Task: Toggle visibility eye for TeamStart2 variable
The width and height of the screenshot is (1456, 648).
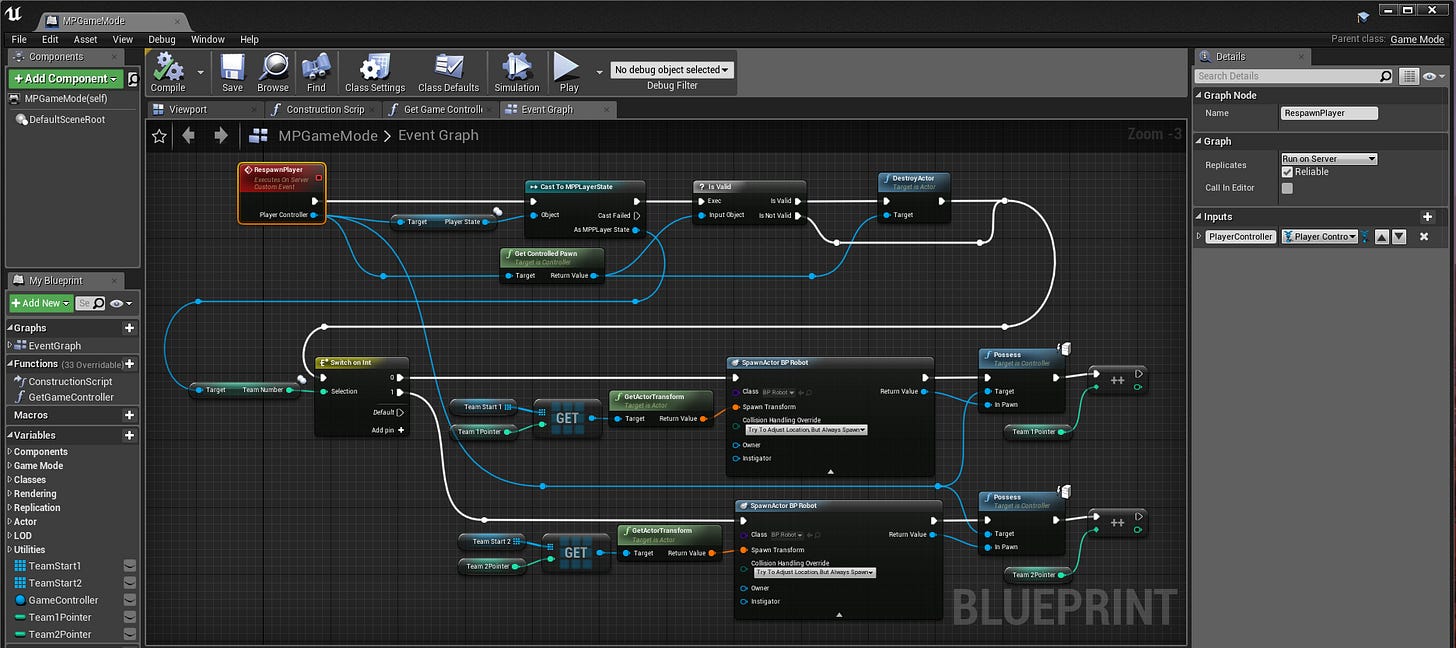Action: pyautogui.click(x=129, y=583)
